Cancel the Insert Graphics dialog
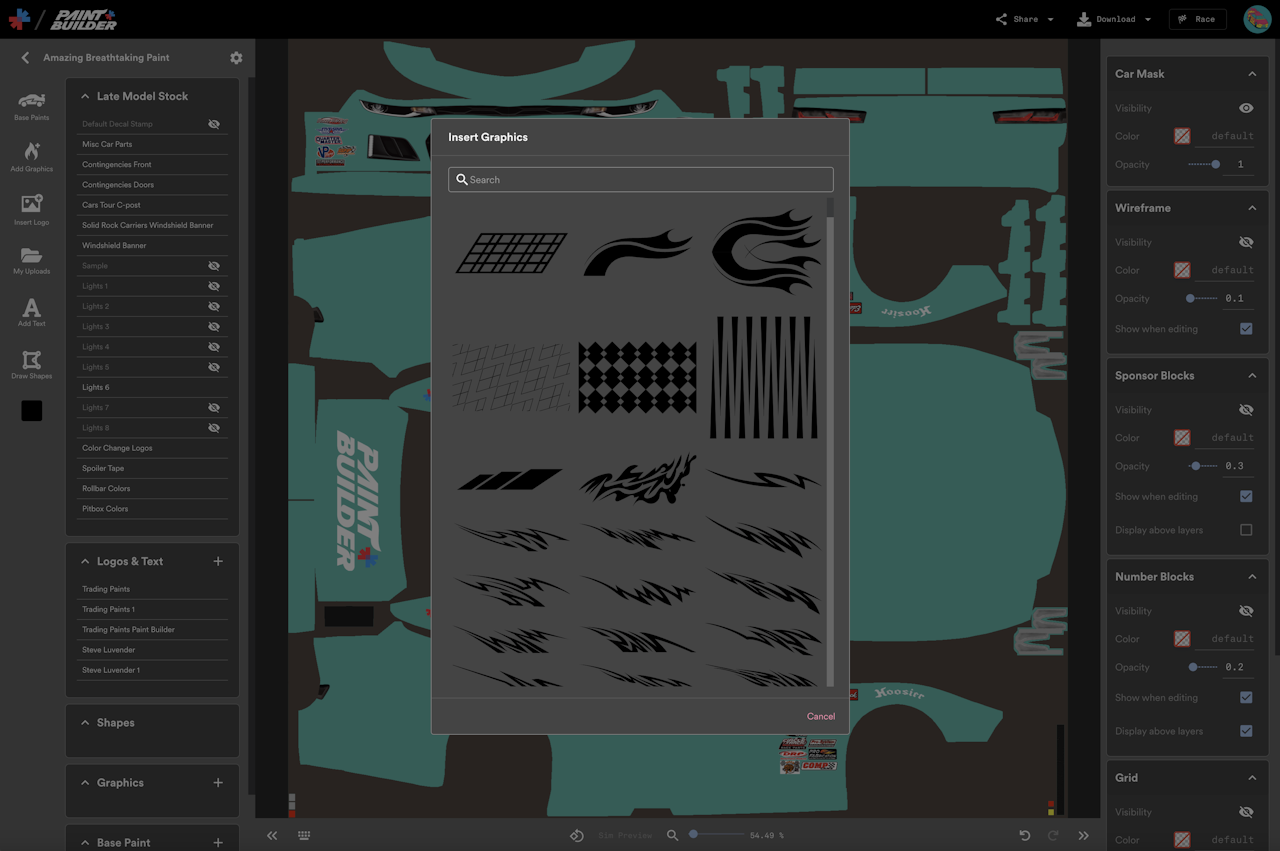 [x=820, y=716]
